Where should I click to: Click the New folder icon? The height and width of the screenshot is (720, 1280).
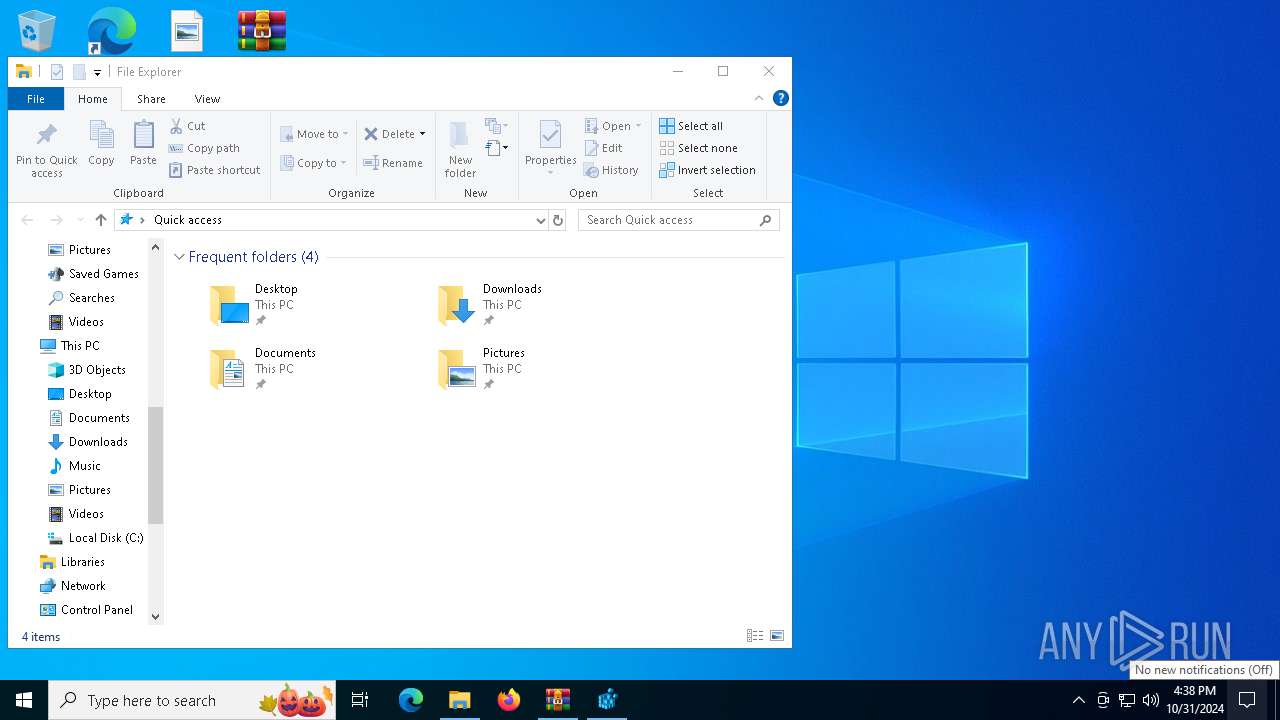460,135
